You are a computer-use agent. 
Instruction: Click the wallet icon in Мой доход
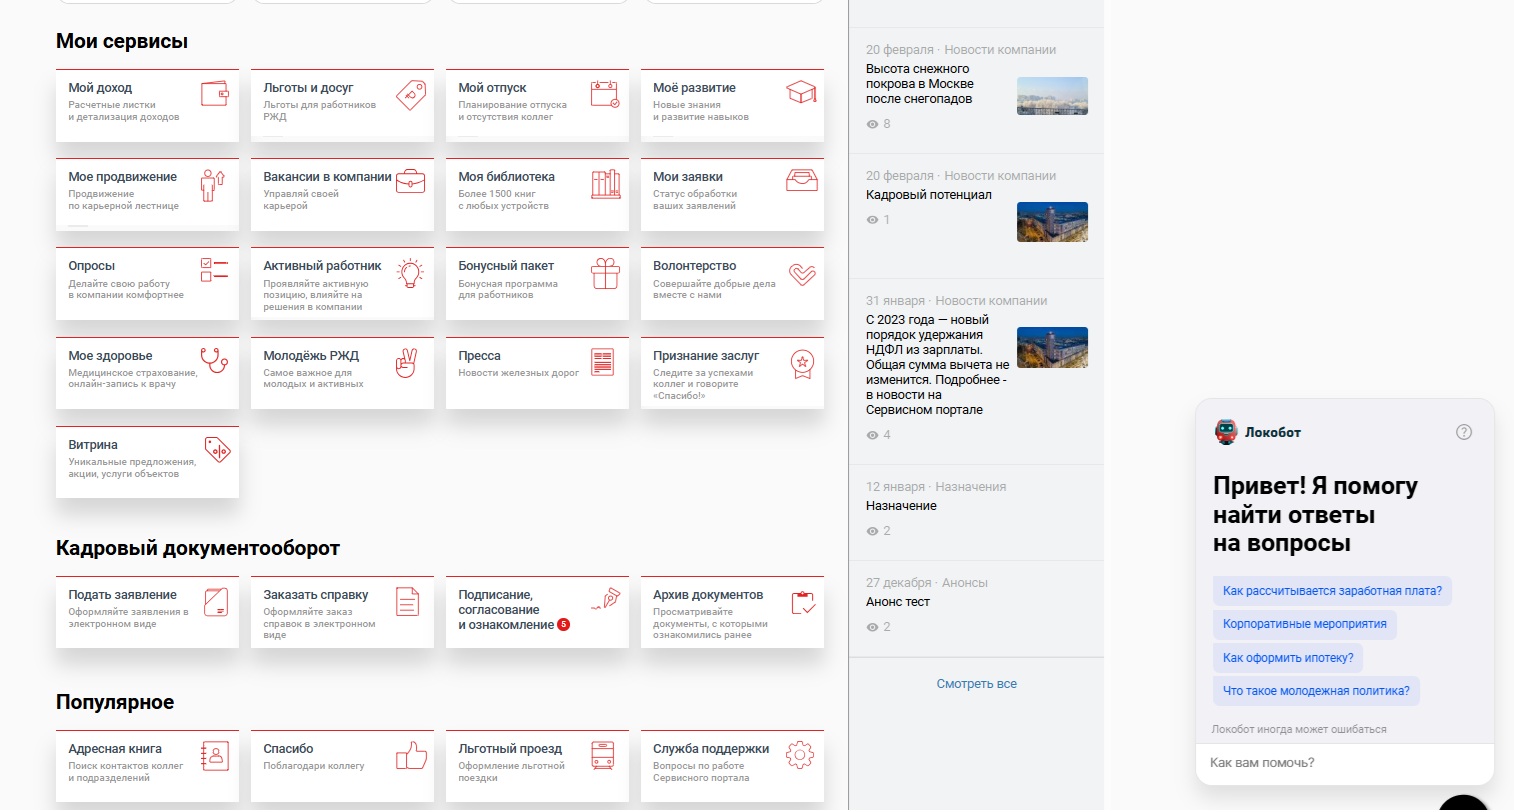tap(214, 94)
